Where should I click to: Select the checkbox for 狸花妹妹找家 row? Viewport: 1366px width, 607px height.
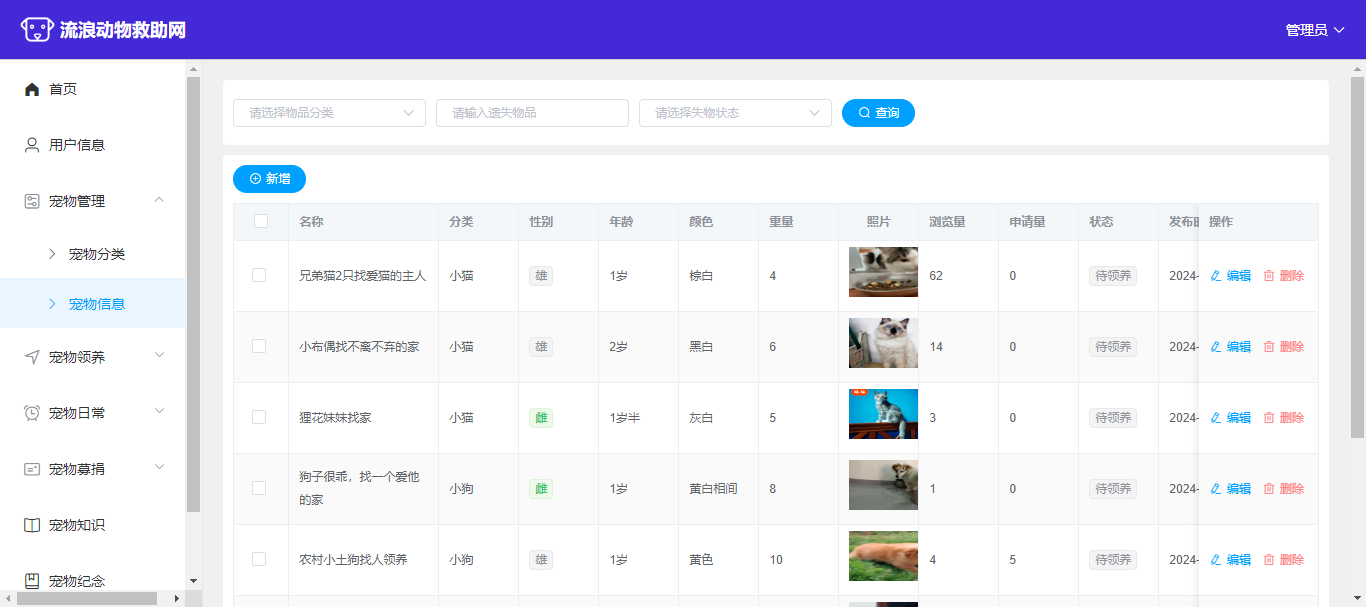coord(259,417)
